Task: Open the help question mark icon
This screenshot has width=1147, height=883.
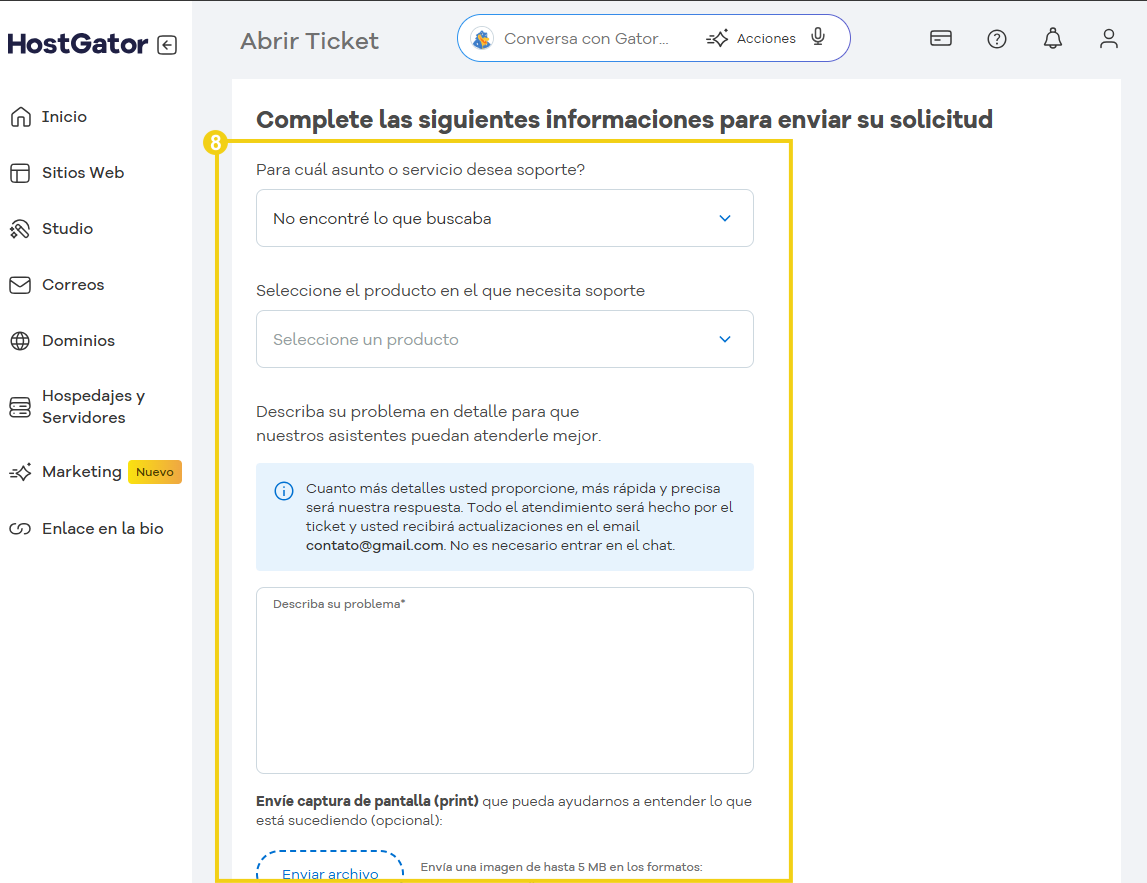Action: pos(996,39)
